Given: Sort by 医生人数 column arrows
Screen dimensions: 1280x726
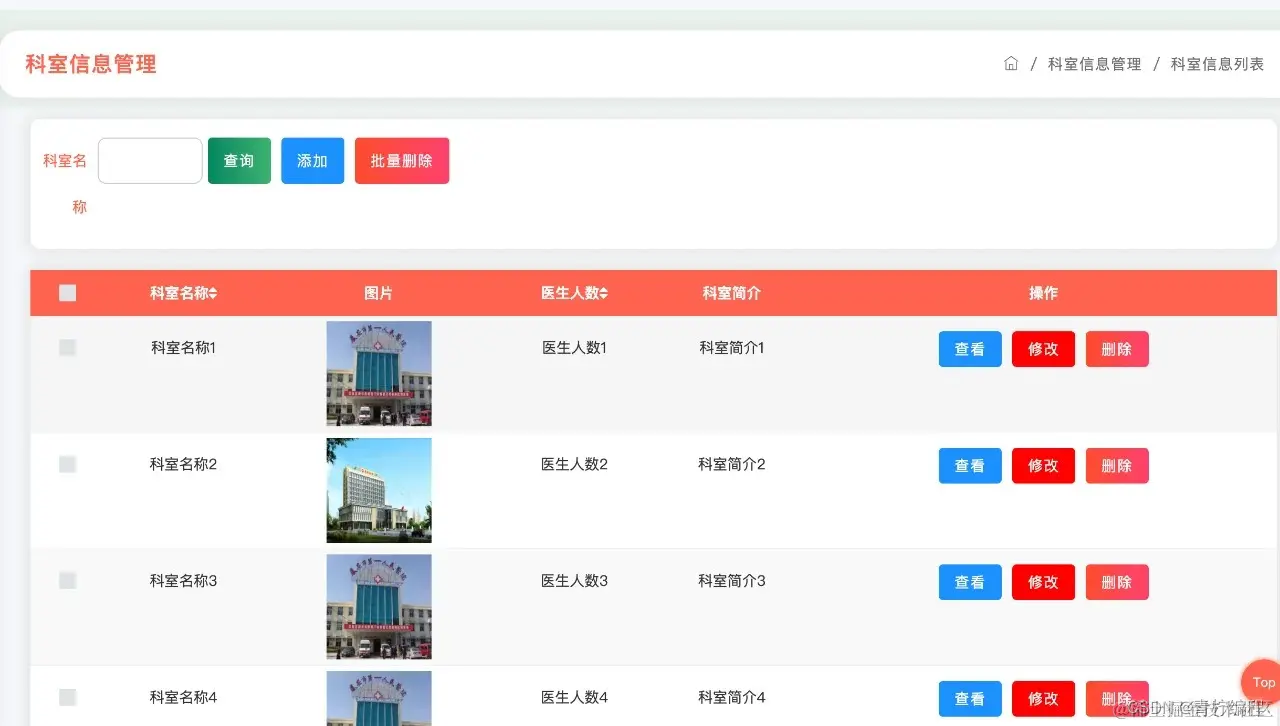Looking at the screenshot, I should (604, 293).
